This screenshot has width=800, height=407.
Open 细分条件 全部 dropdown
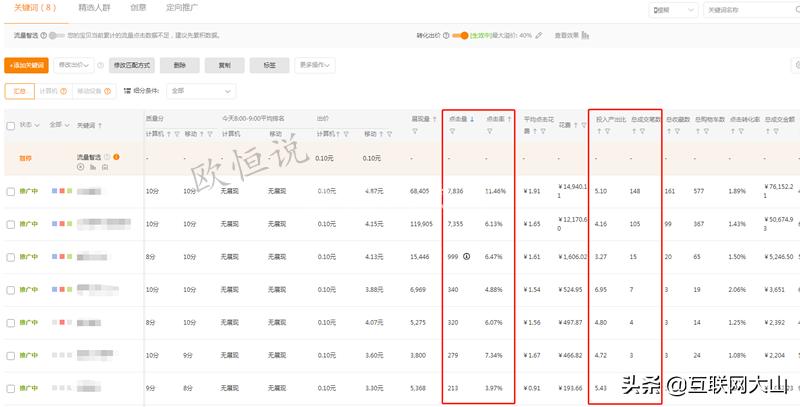(x=201, y=91)
